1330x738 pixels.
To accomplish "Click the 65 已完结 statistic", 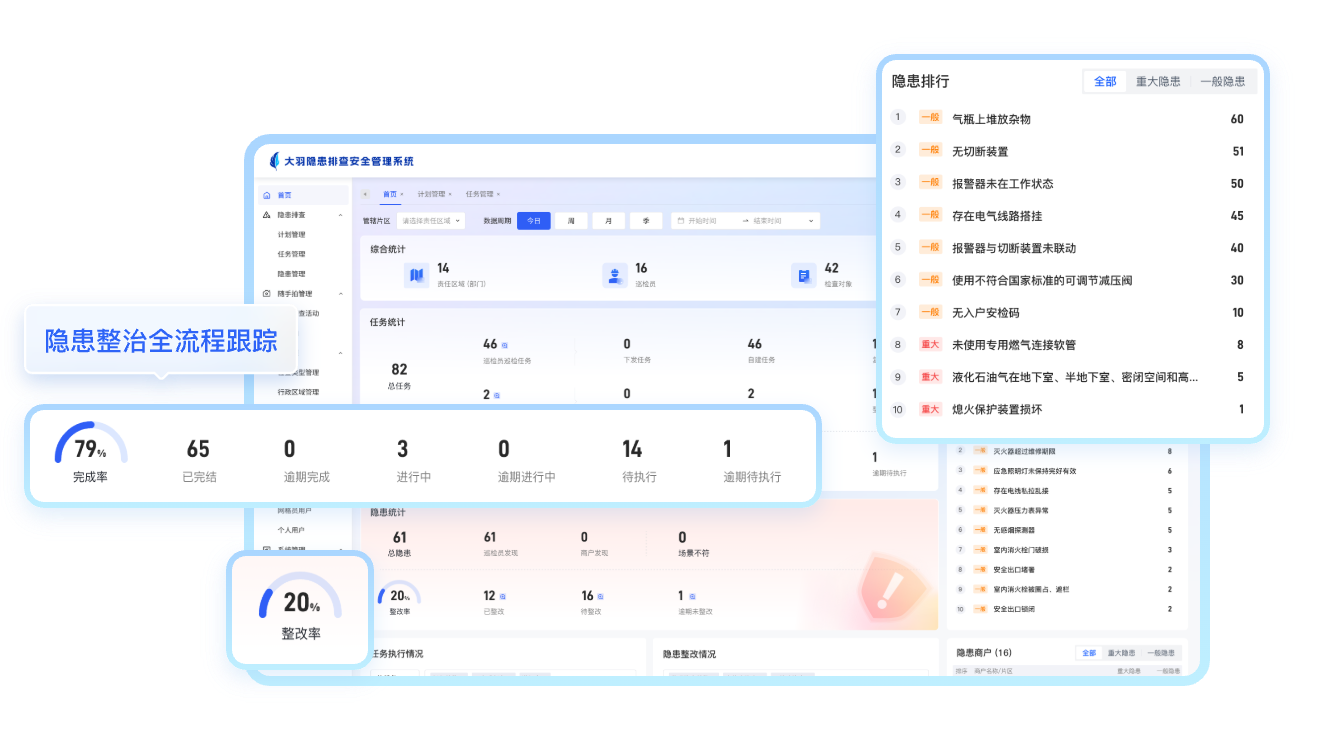I will (x=199, y=459).
